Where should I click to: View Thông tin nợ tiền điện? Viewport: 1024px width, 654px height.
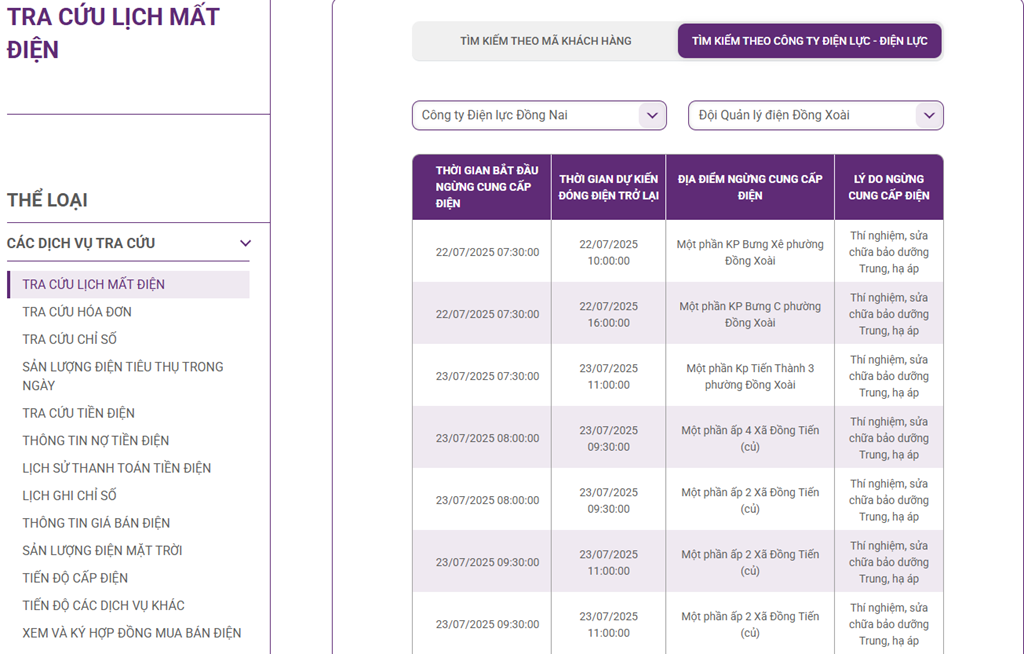(95, 441)
